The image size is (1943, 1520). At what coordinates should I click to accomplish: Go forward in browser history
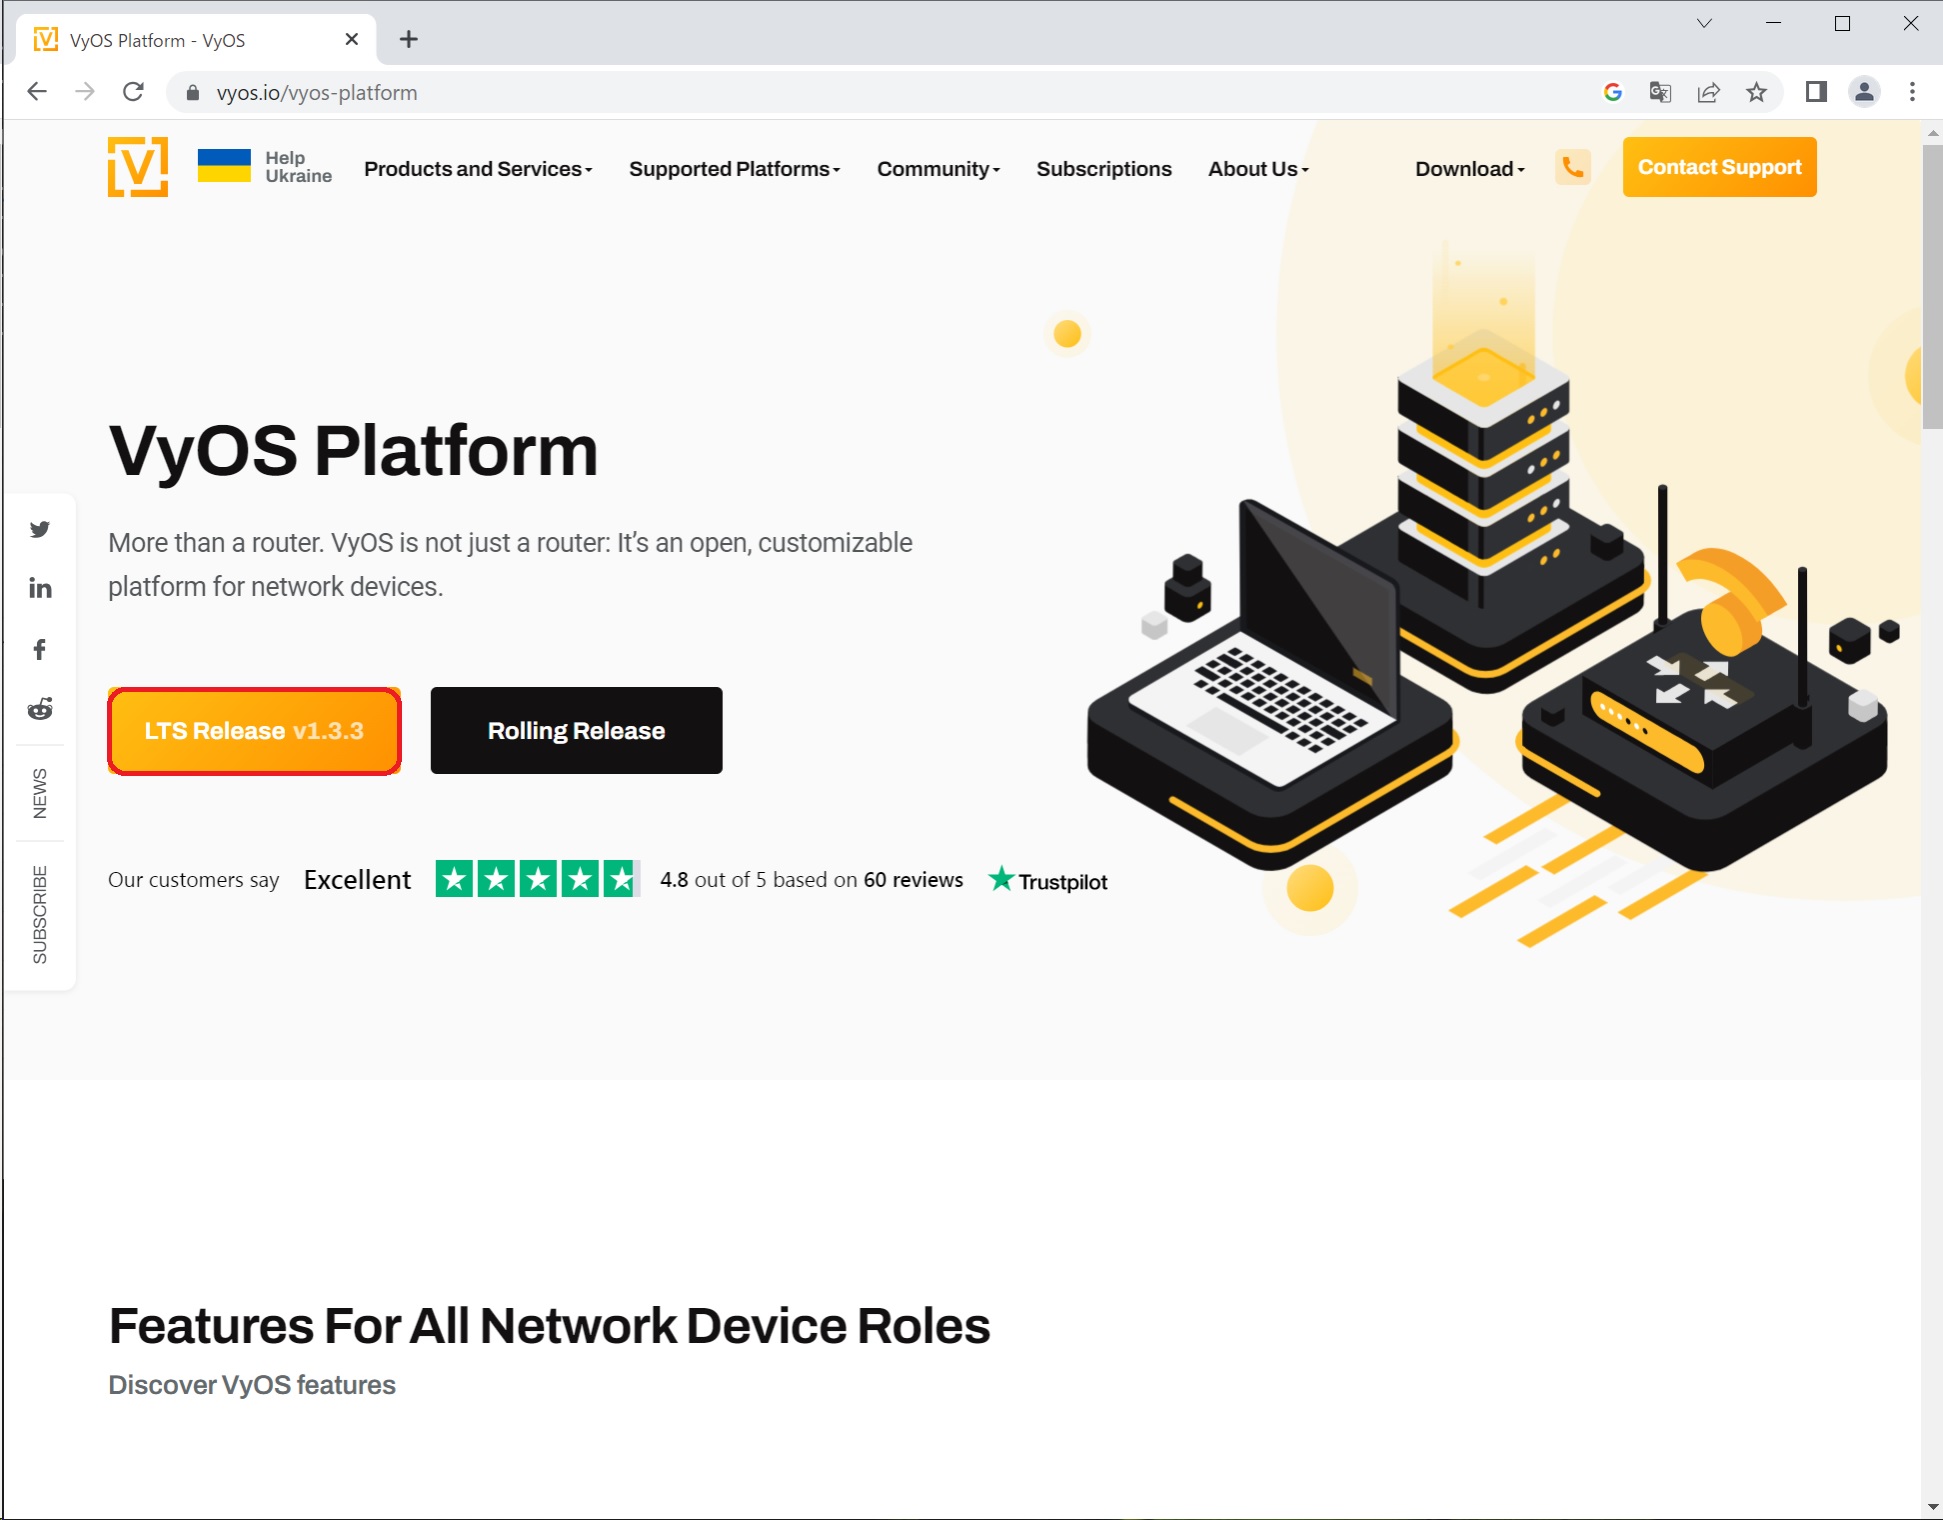pos(85,92)
